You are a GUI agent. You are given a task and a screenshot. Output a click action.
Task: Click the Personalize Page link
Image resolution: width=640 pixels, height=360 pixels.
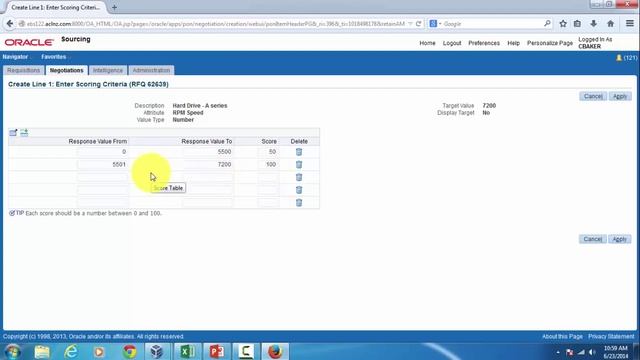tap(550, 43)
